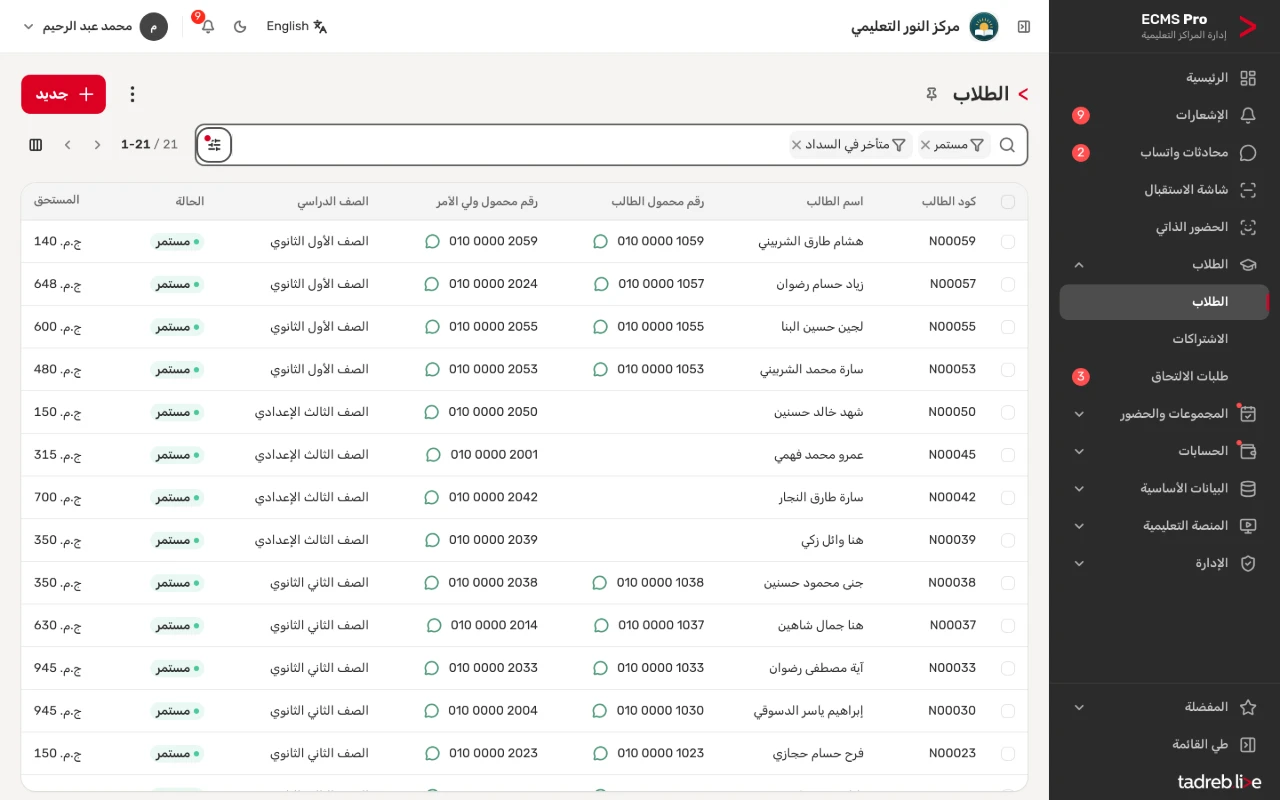Screen dimensions: 1280x800
Task: Open الحضور الذاتي in sidebar
Action: click(1164, 227)
